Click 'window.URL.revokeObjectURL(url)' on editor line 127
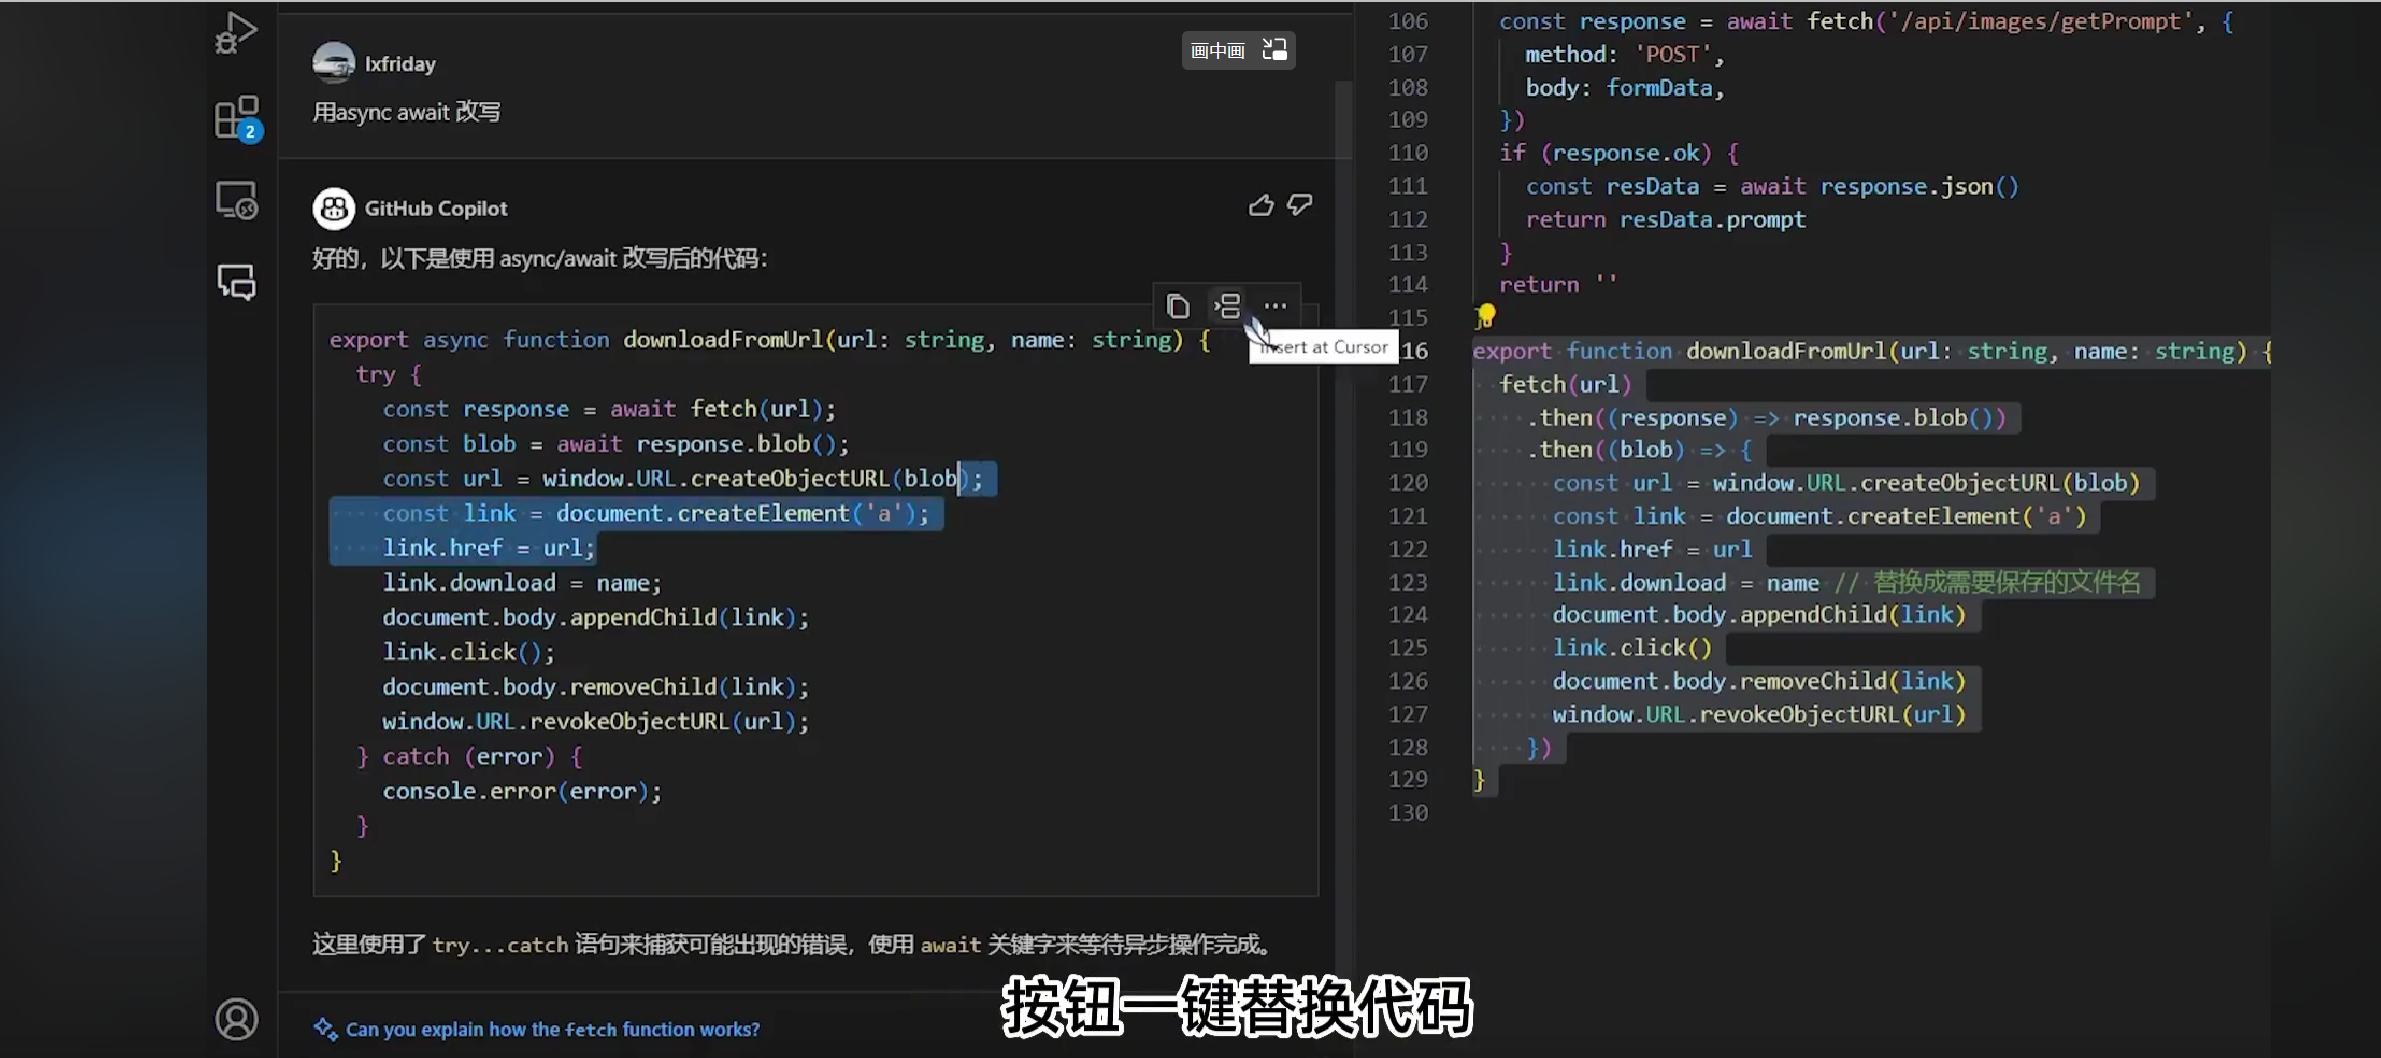 (x=1759, y=714)
